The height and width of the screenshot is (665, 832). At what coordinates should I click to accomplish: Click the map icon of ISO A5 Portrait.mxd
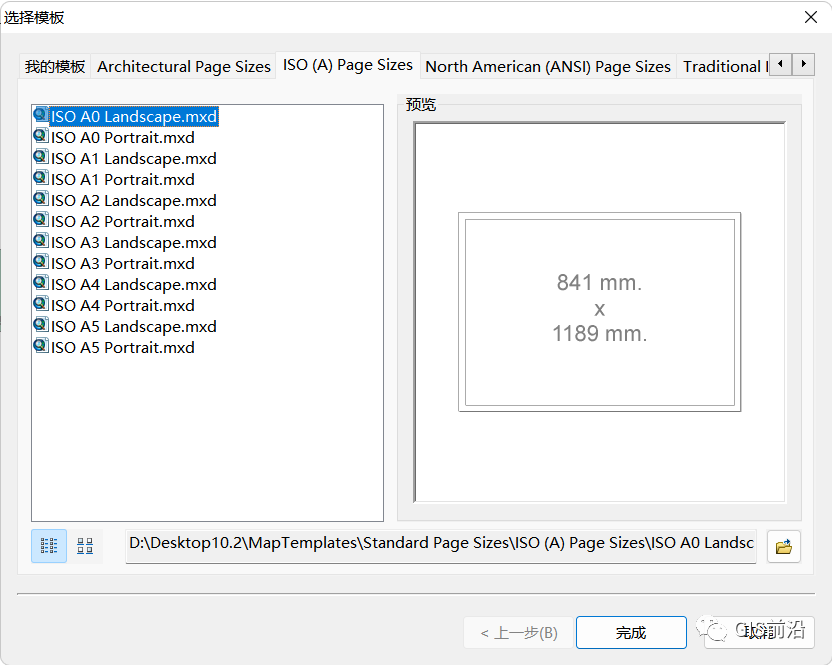41,346
